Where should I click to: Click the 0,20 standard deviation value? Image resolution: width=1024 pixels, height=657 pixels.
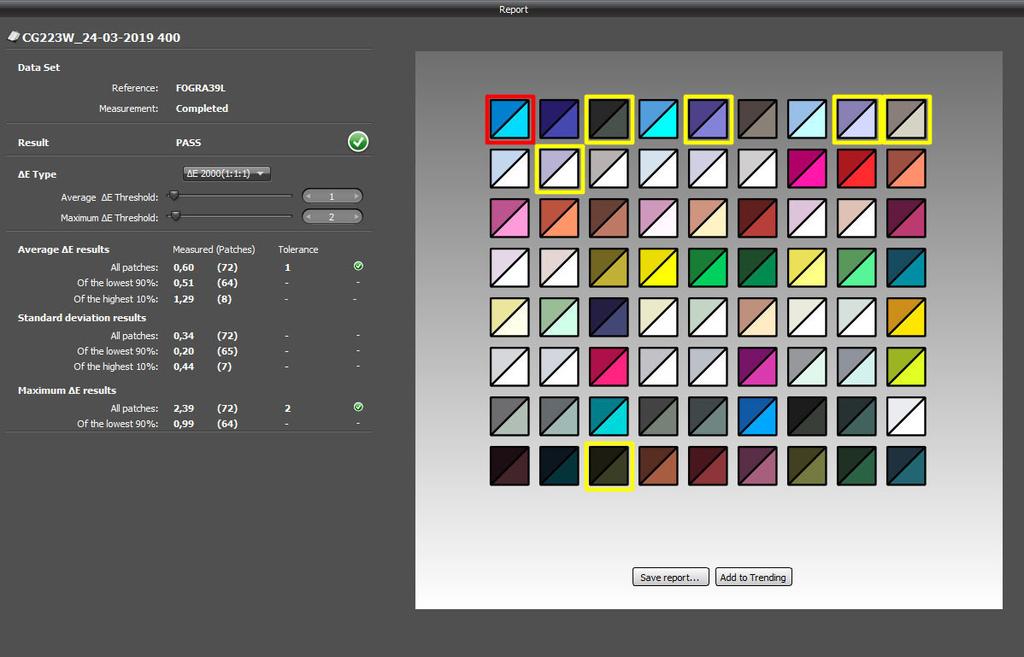coord(184,351)
